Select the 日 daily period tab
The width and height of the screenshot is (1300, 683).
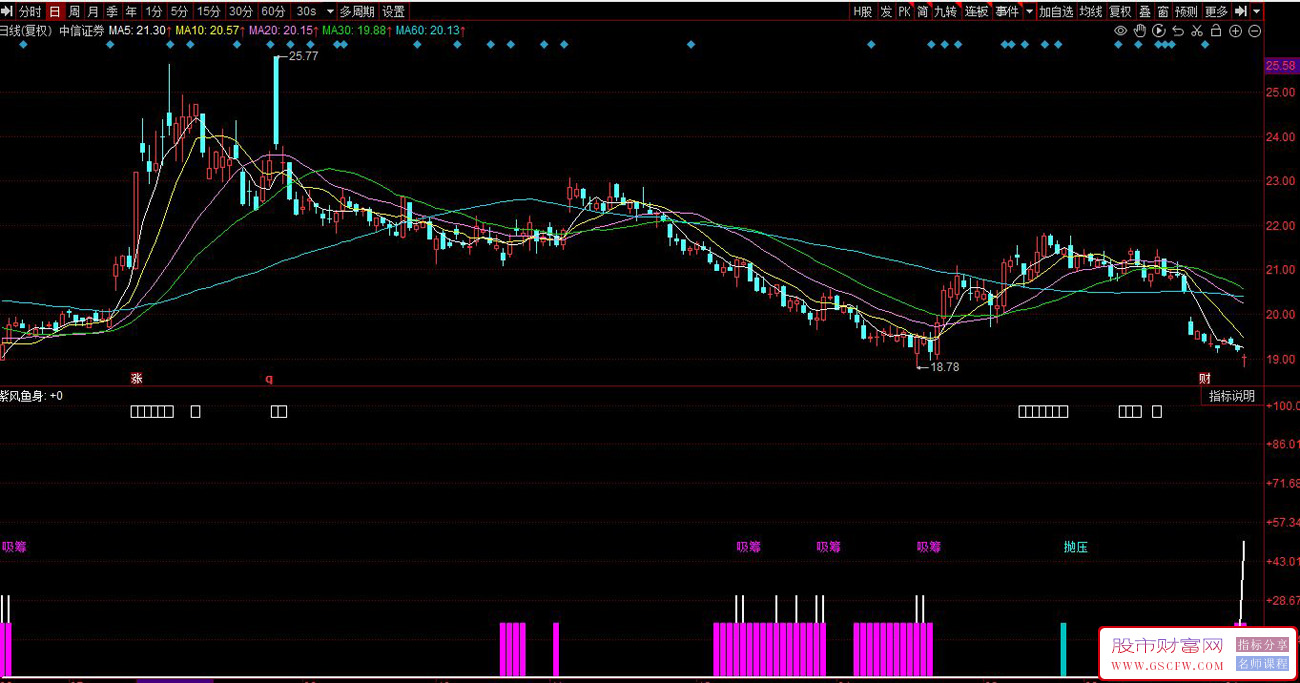[54, 11]
